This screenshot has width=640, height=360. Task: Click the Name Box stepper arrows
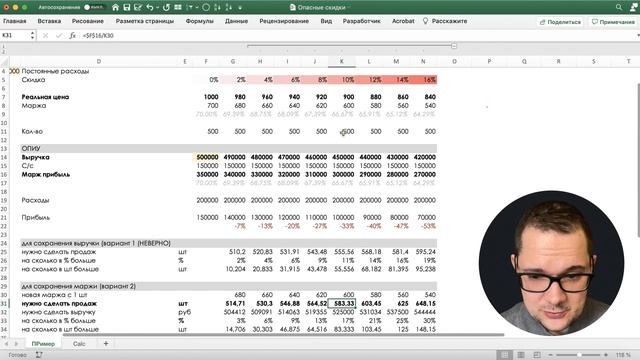32,36
